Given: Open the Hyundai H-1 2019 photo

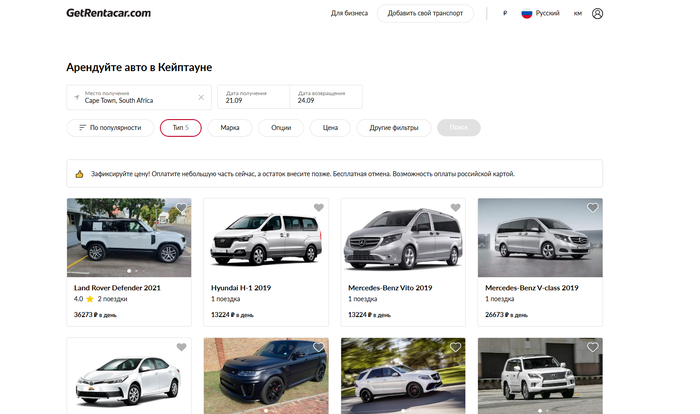Looking at the screenshot, I should click(265, 238).
